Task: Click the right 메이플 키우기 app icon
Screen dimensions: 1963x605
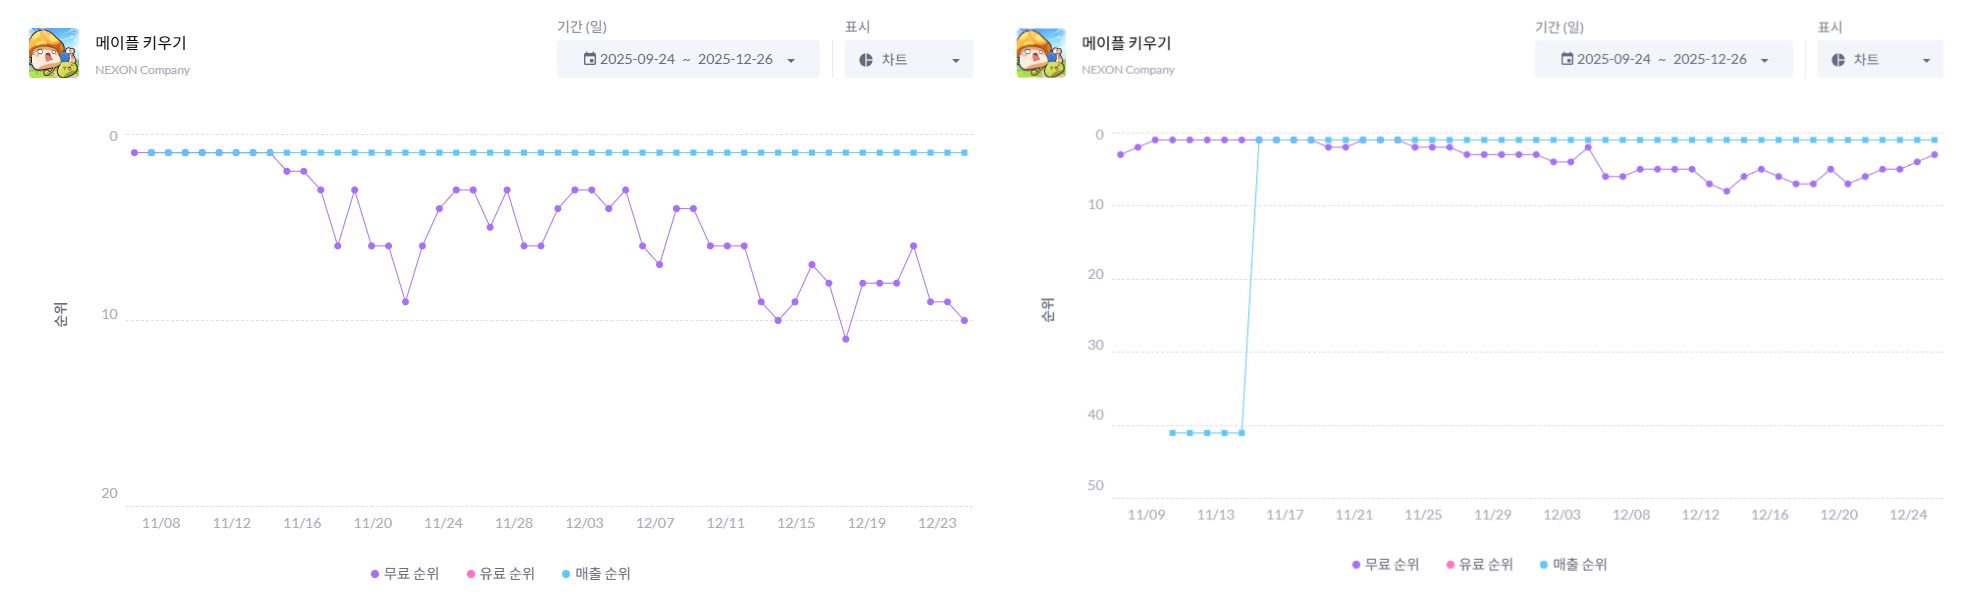Action: point(1041,53)
